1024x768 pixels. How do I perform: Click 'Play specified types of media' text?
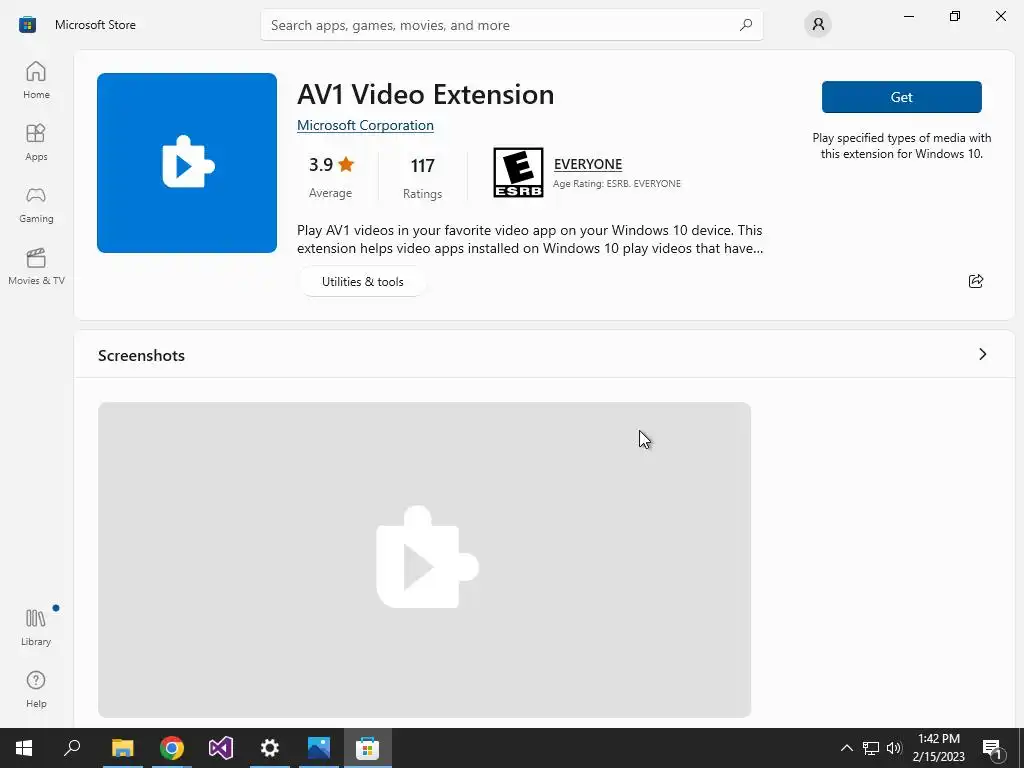pos(901,146)
